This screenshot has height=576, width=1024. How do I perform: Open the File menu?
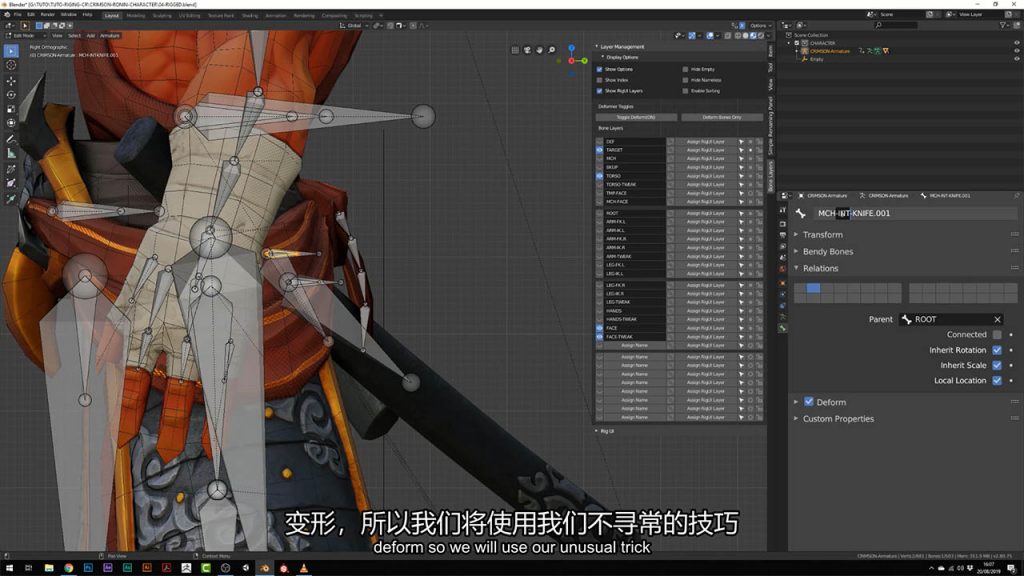pyautogui.click(x=18, y=14)
